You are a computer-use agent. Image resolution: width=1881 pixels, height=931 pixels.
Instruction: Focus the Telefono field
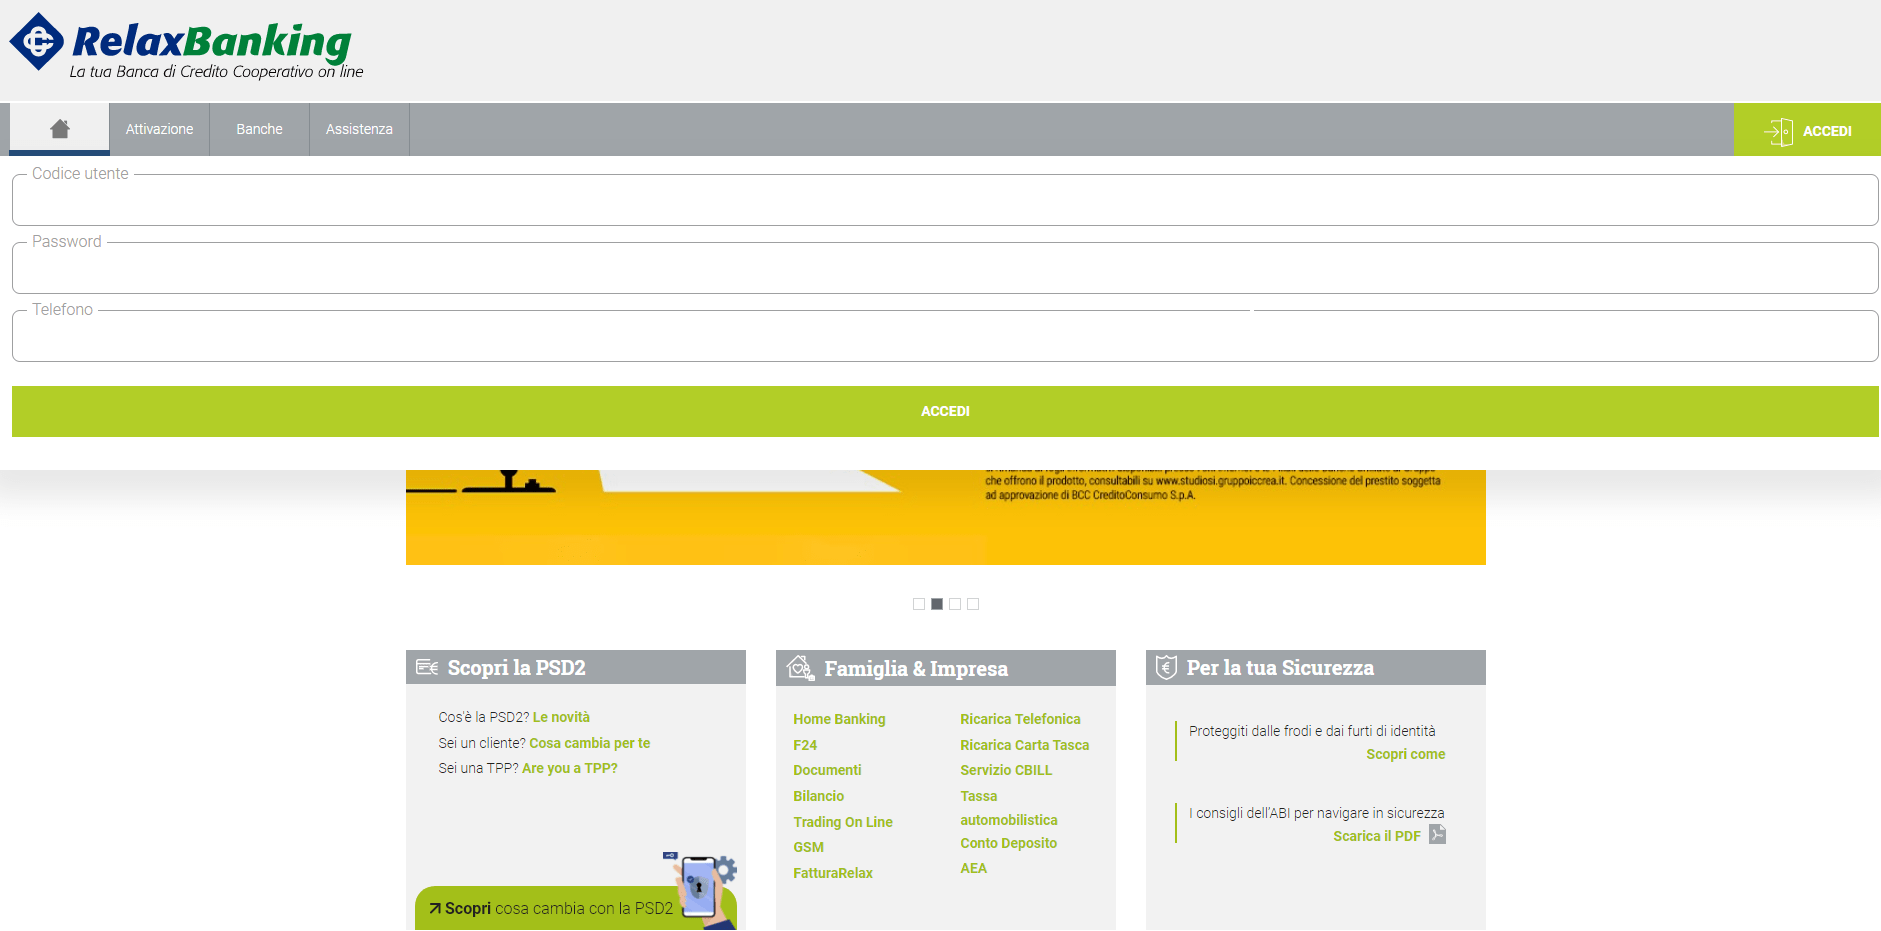pos(945,336)
